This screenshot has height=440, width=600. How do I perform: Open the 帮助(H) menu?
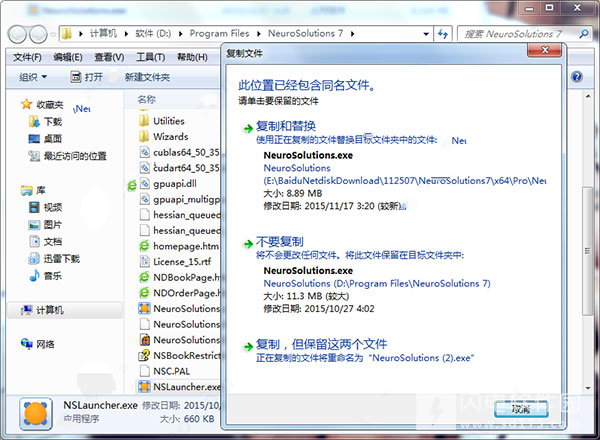(192, 57)
